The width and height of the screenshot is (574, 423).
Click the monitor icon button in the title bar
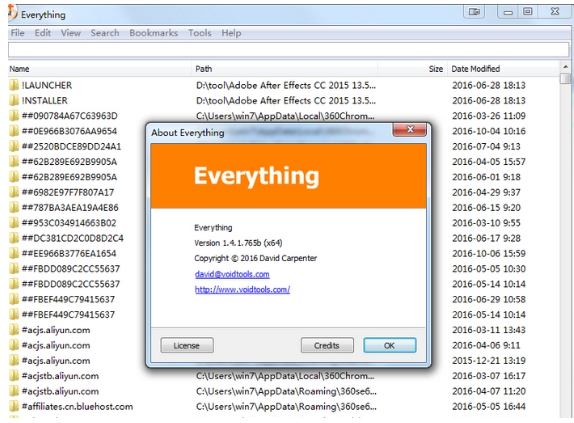click(474, 12)
